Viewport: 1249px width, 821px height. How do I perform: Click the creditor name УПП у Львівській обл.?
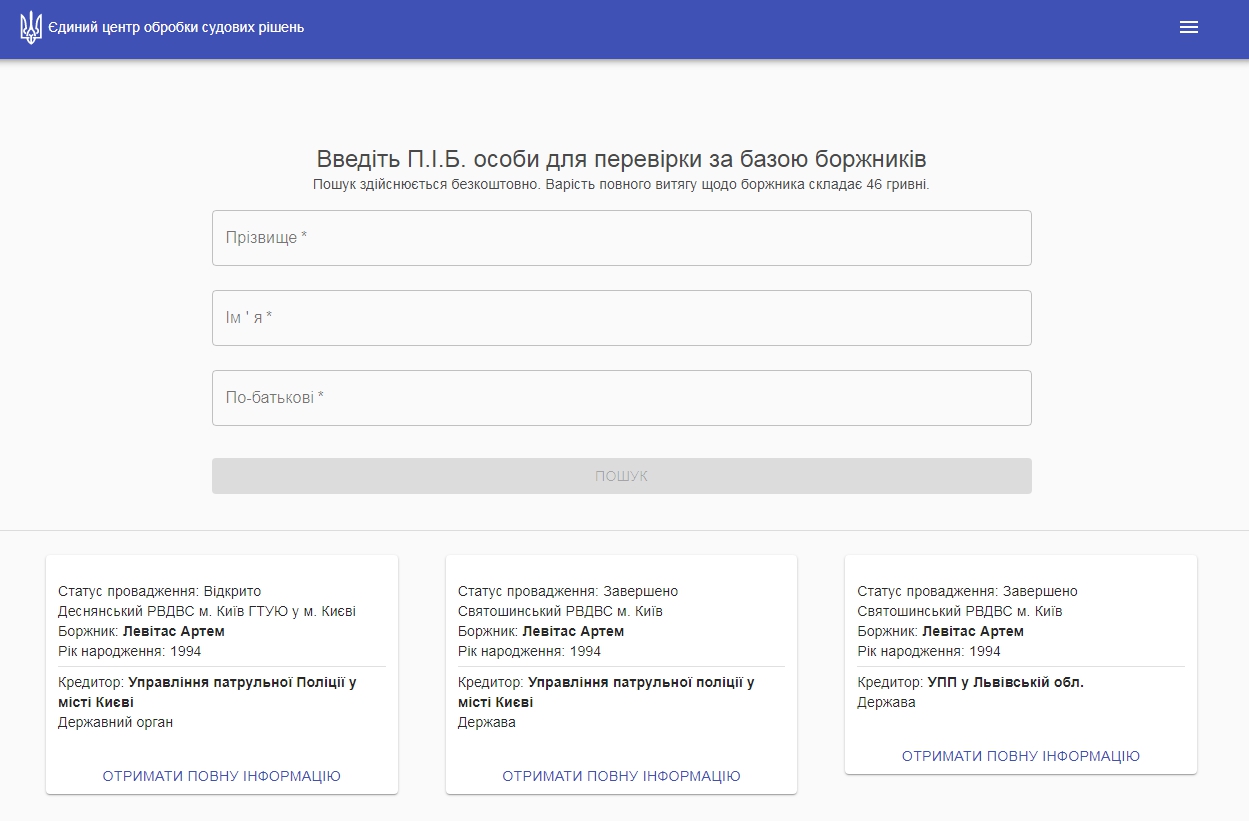tap(1005, 682)
